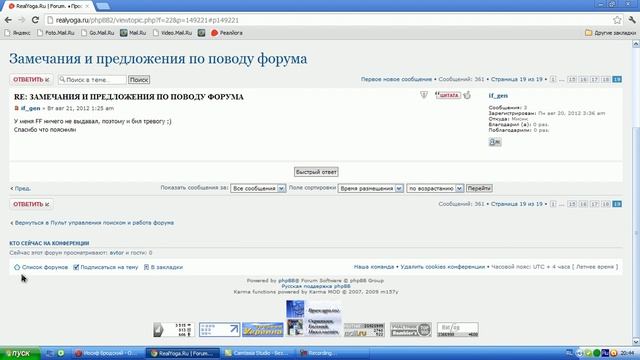Click Удалить cookies конференции link
The height and width of the screenshot is (360, 640).
442,267
